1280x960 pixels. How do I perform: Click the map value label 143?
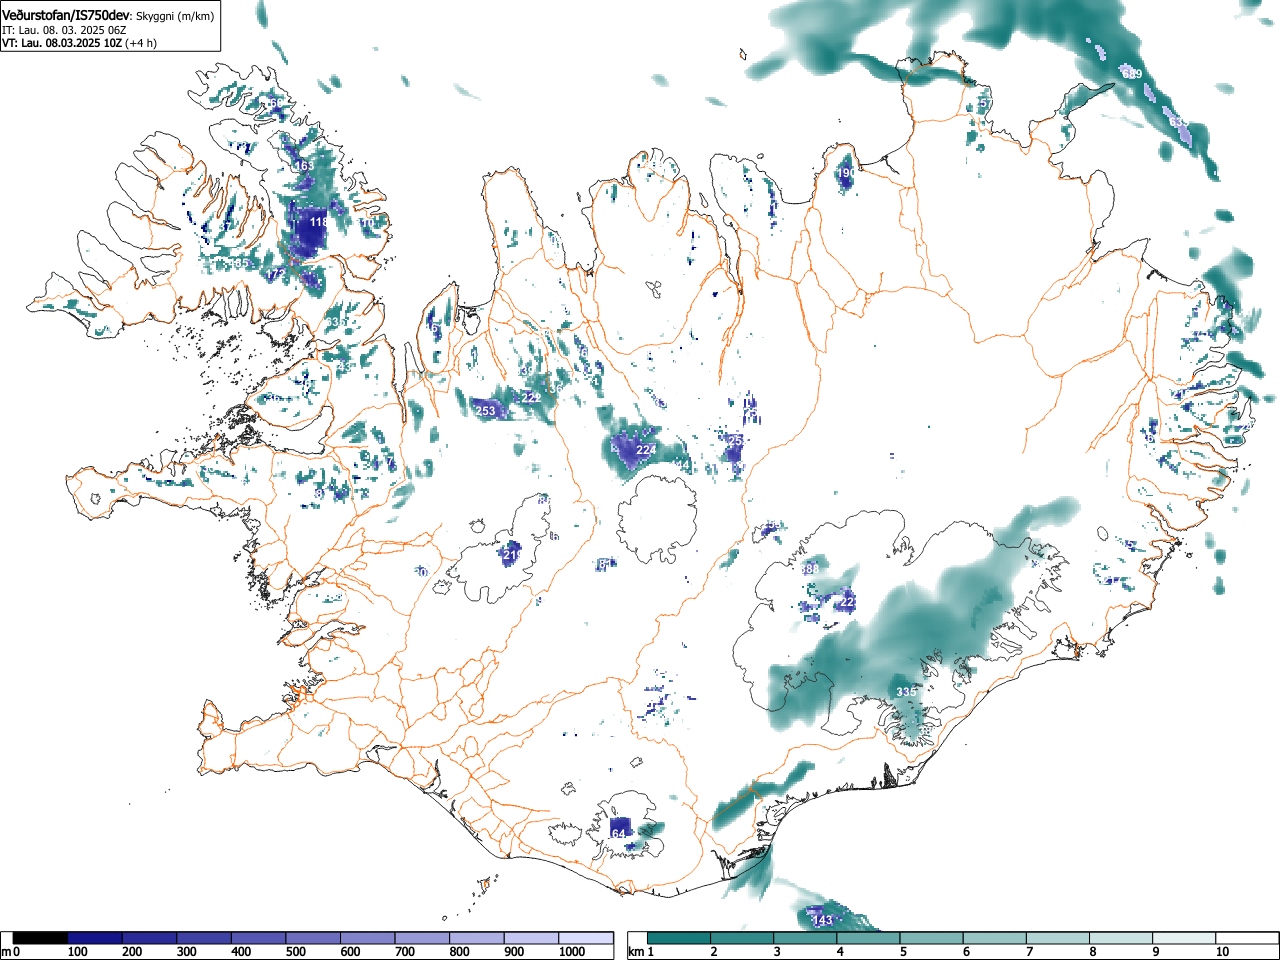coord(822,920)
